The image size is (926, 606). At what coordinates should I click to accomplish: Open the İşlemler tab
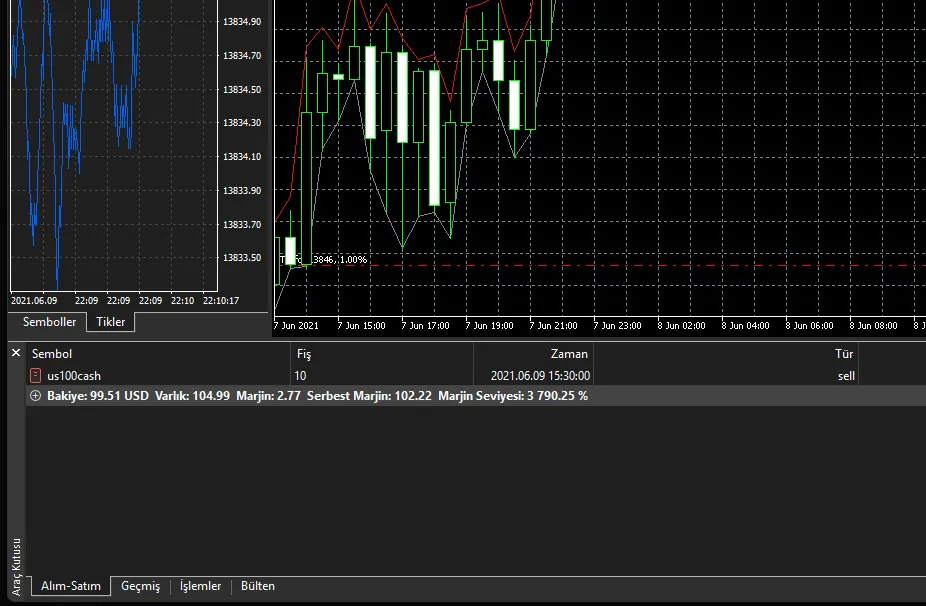point(200,586)
